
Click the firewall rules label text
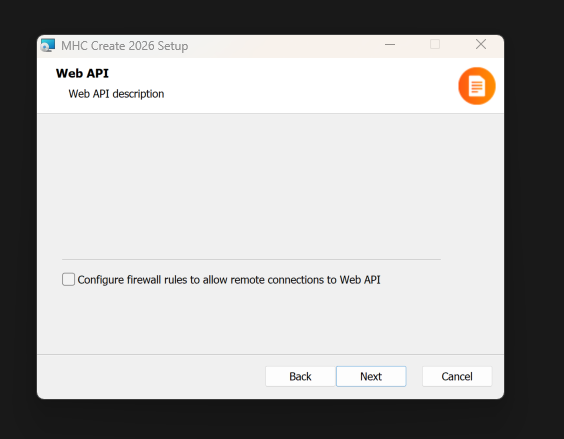click(x=229, y=280)
